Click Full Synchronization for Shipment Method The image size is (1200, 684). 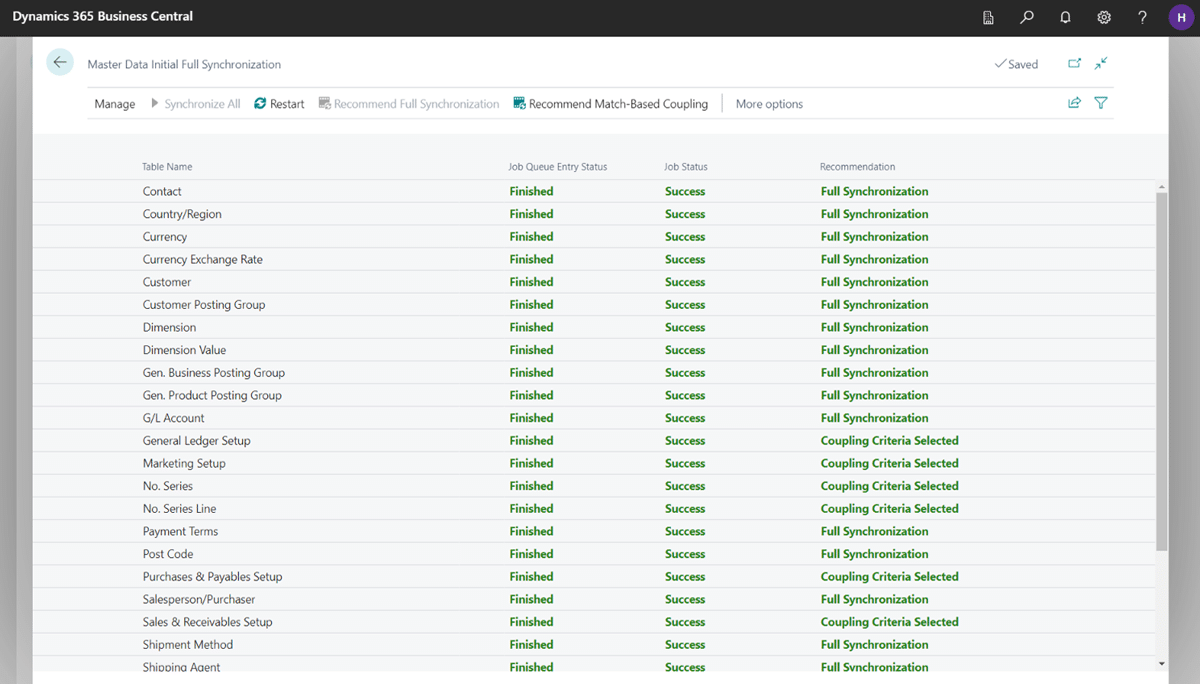click(875, 645)
